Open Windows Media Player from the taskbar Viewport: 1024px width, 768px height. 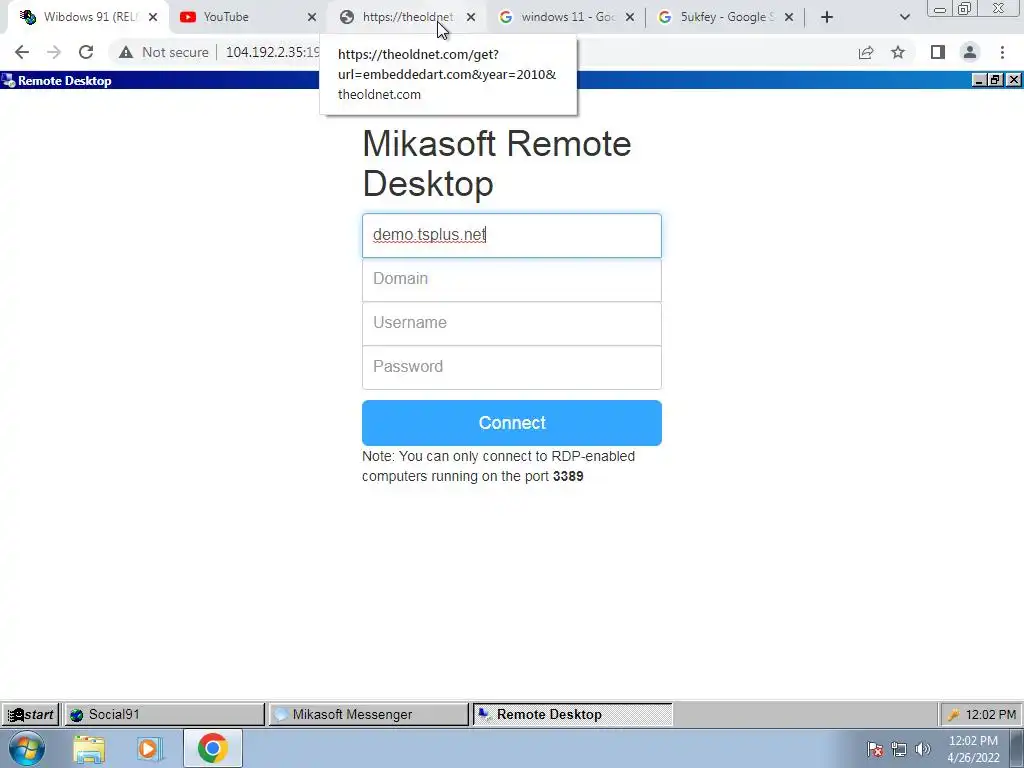click(x=150, y=749)
